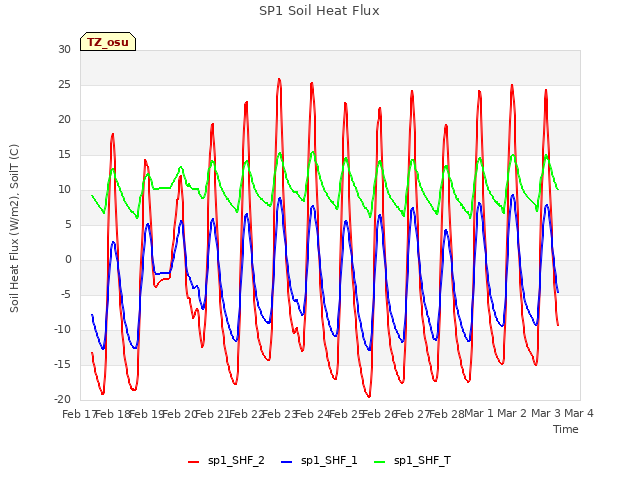Click the chart title SP1 Soil Heat Flux
Image resolution: width=640 pixels, height=480 pixels.
coord(319,11)
